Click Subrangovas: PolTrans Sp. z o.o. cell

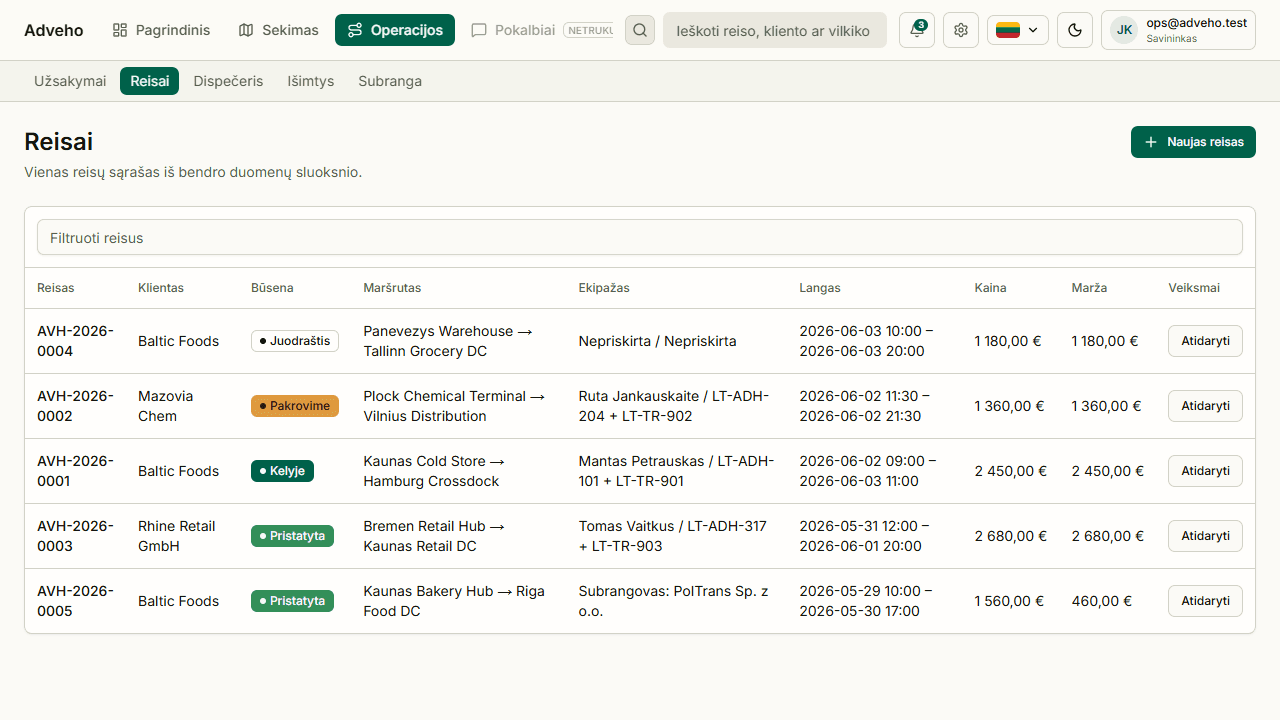pyautogui.click(x=673, y=601)
